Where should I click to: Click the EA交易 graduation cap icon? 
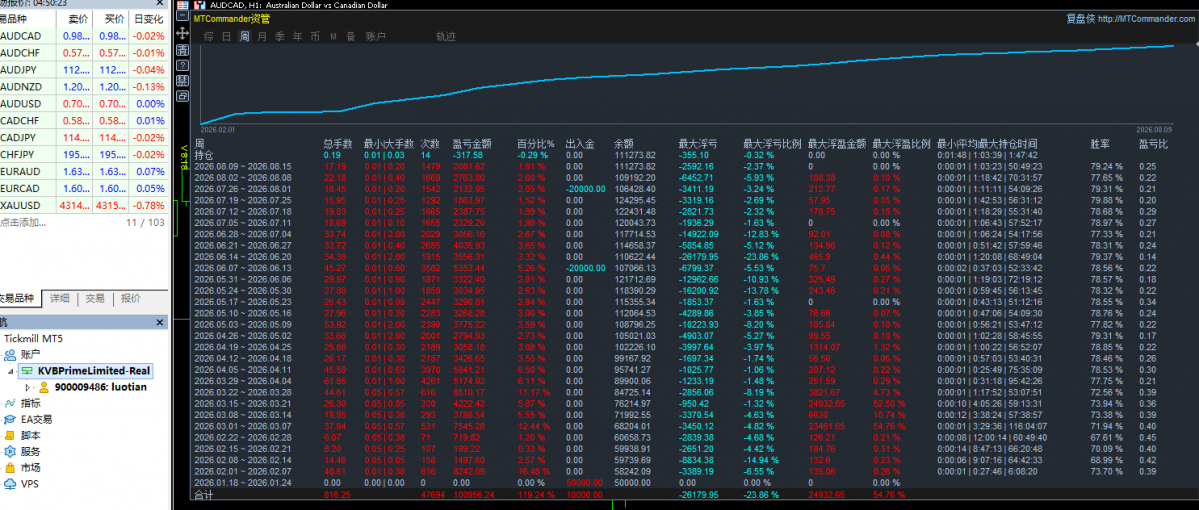pos(10,419)
